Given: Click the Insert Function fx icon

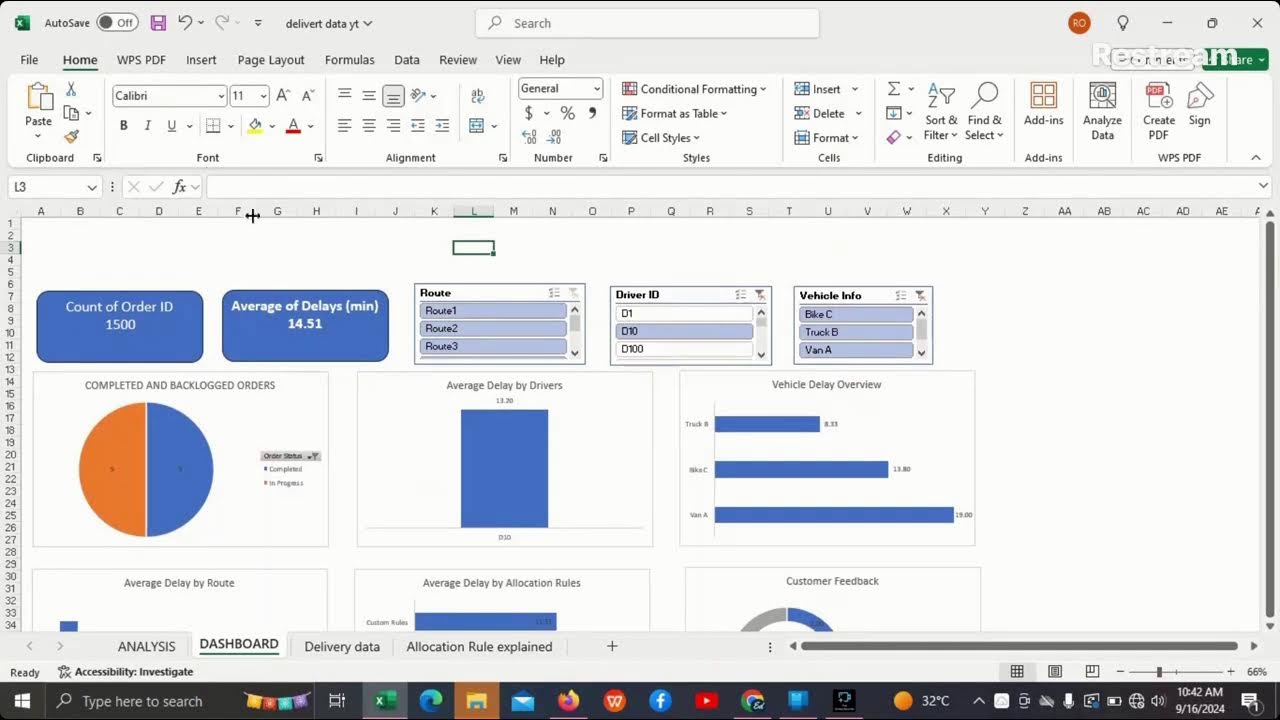Looking at the screenshot, I should [x=180, y=187].
